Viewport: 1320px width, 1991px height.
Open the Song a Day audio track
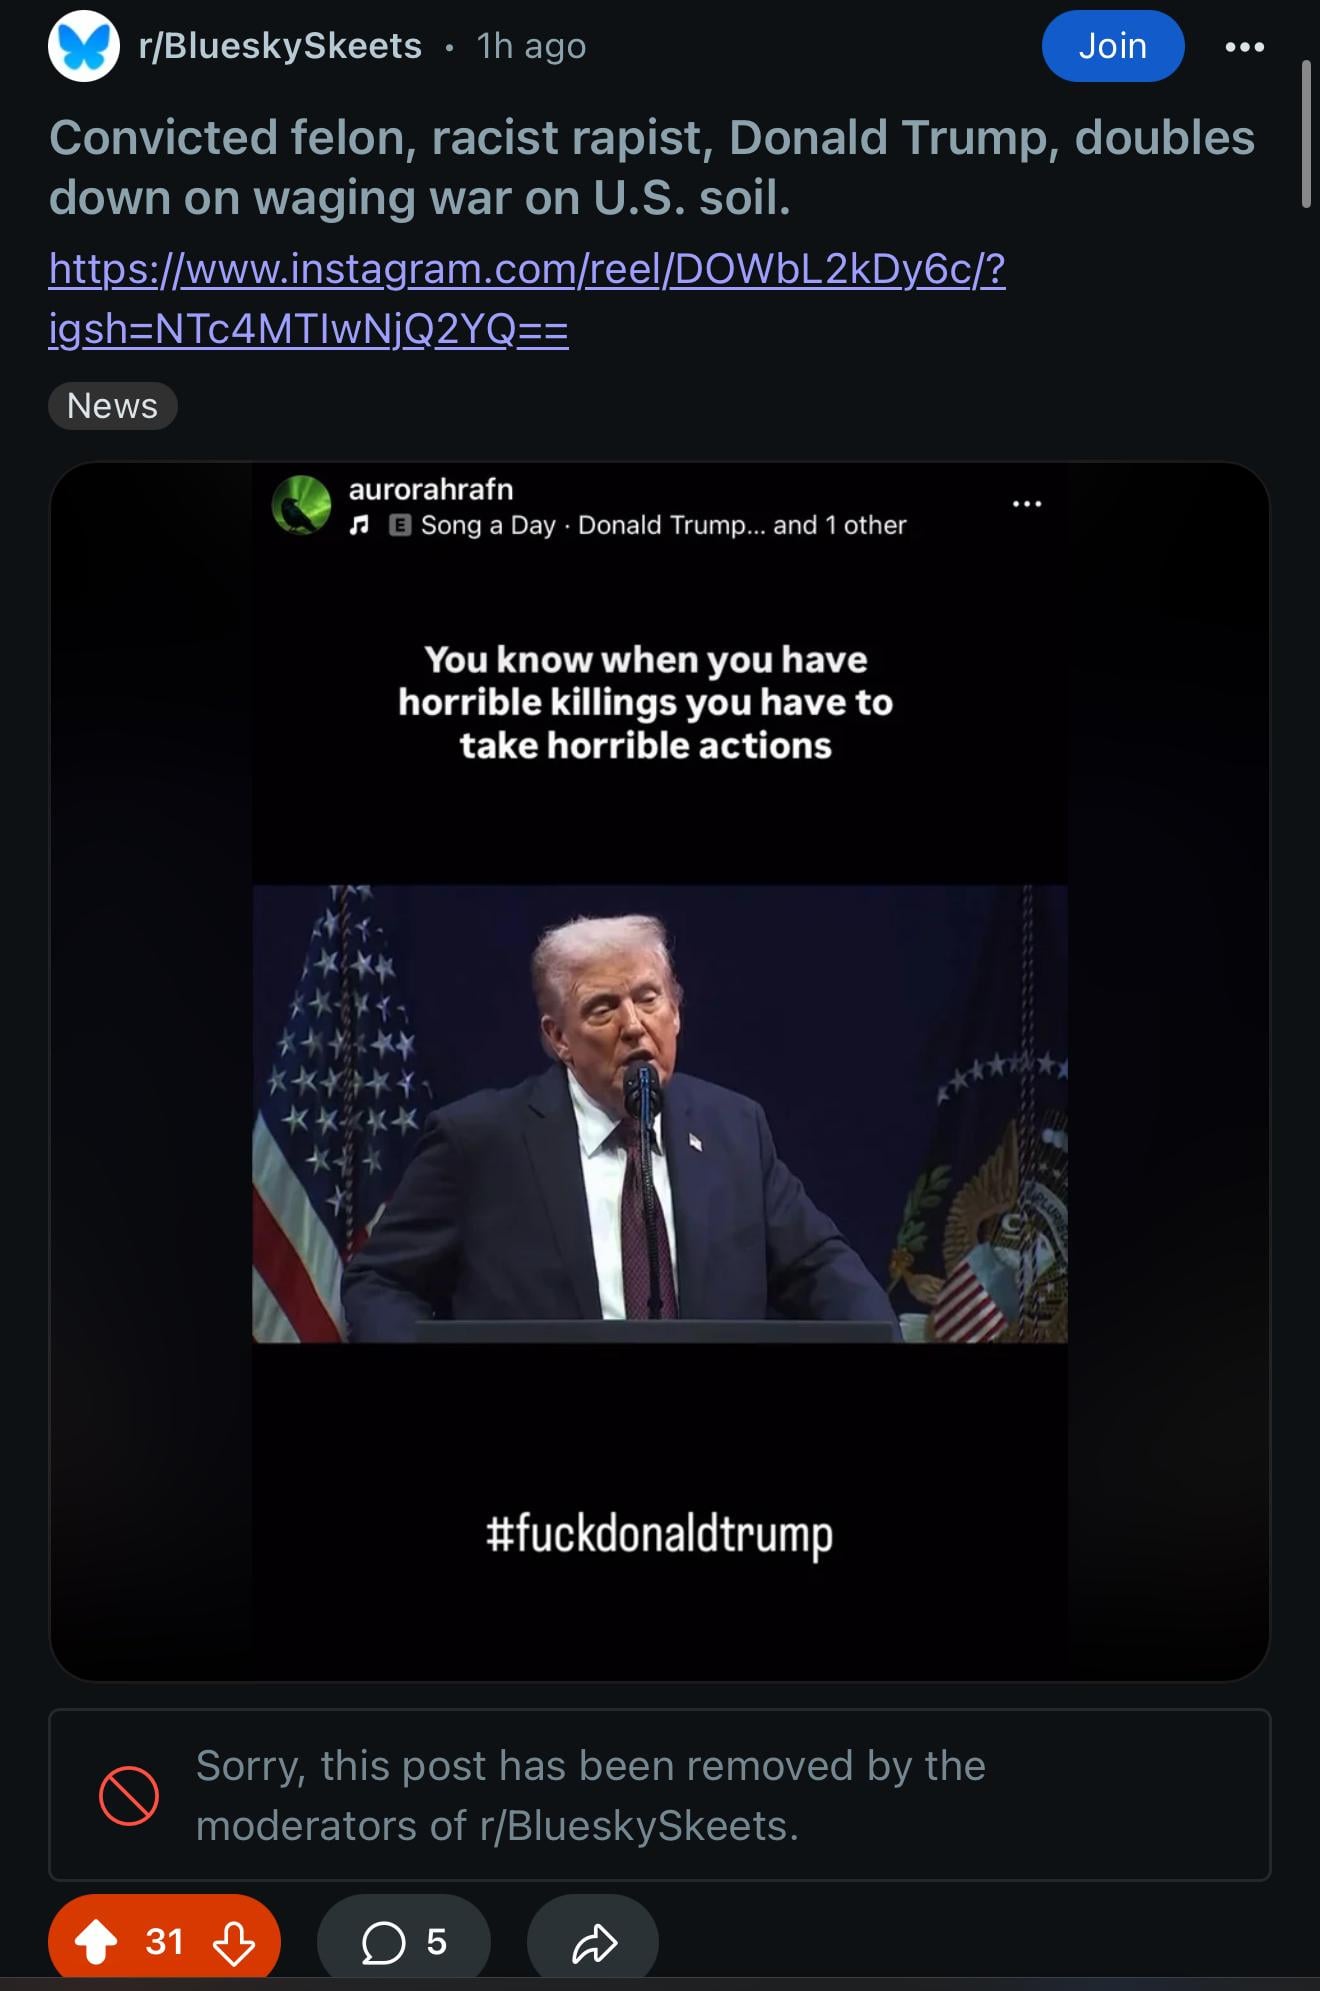487,525
